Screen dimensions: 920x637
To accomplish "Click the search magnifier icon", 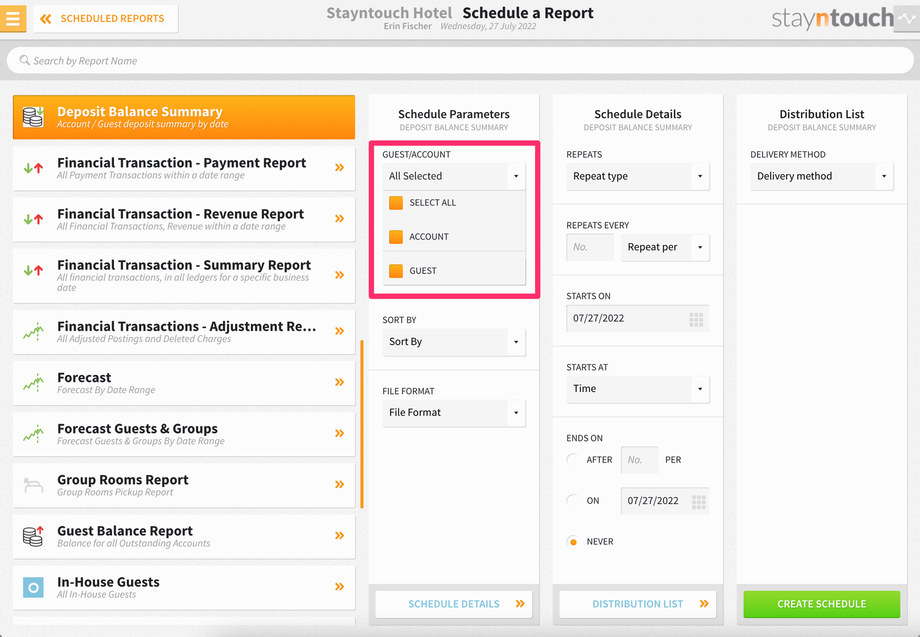I will [24, 60].
